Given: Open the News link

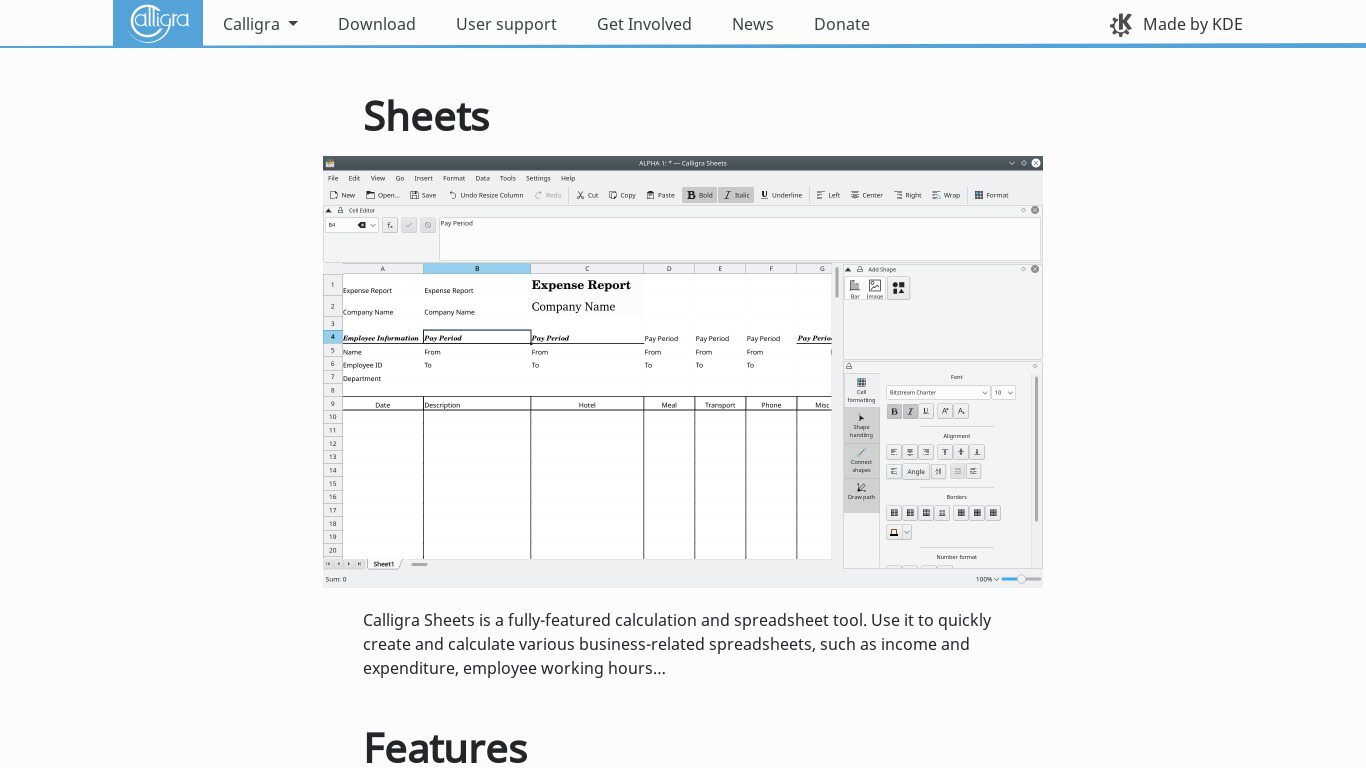Looking at the screenshot, I should [753, 24].
